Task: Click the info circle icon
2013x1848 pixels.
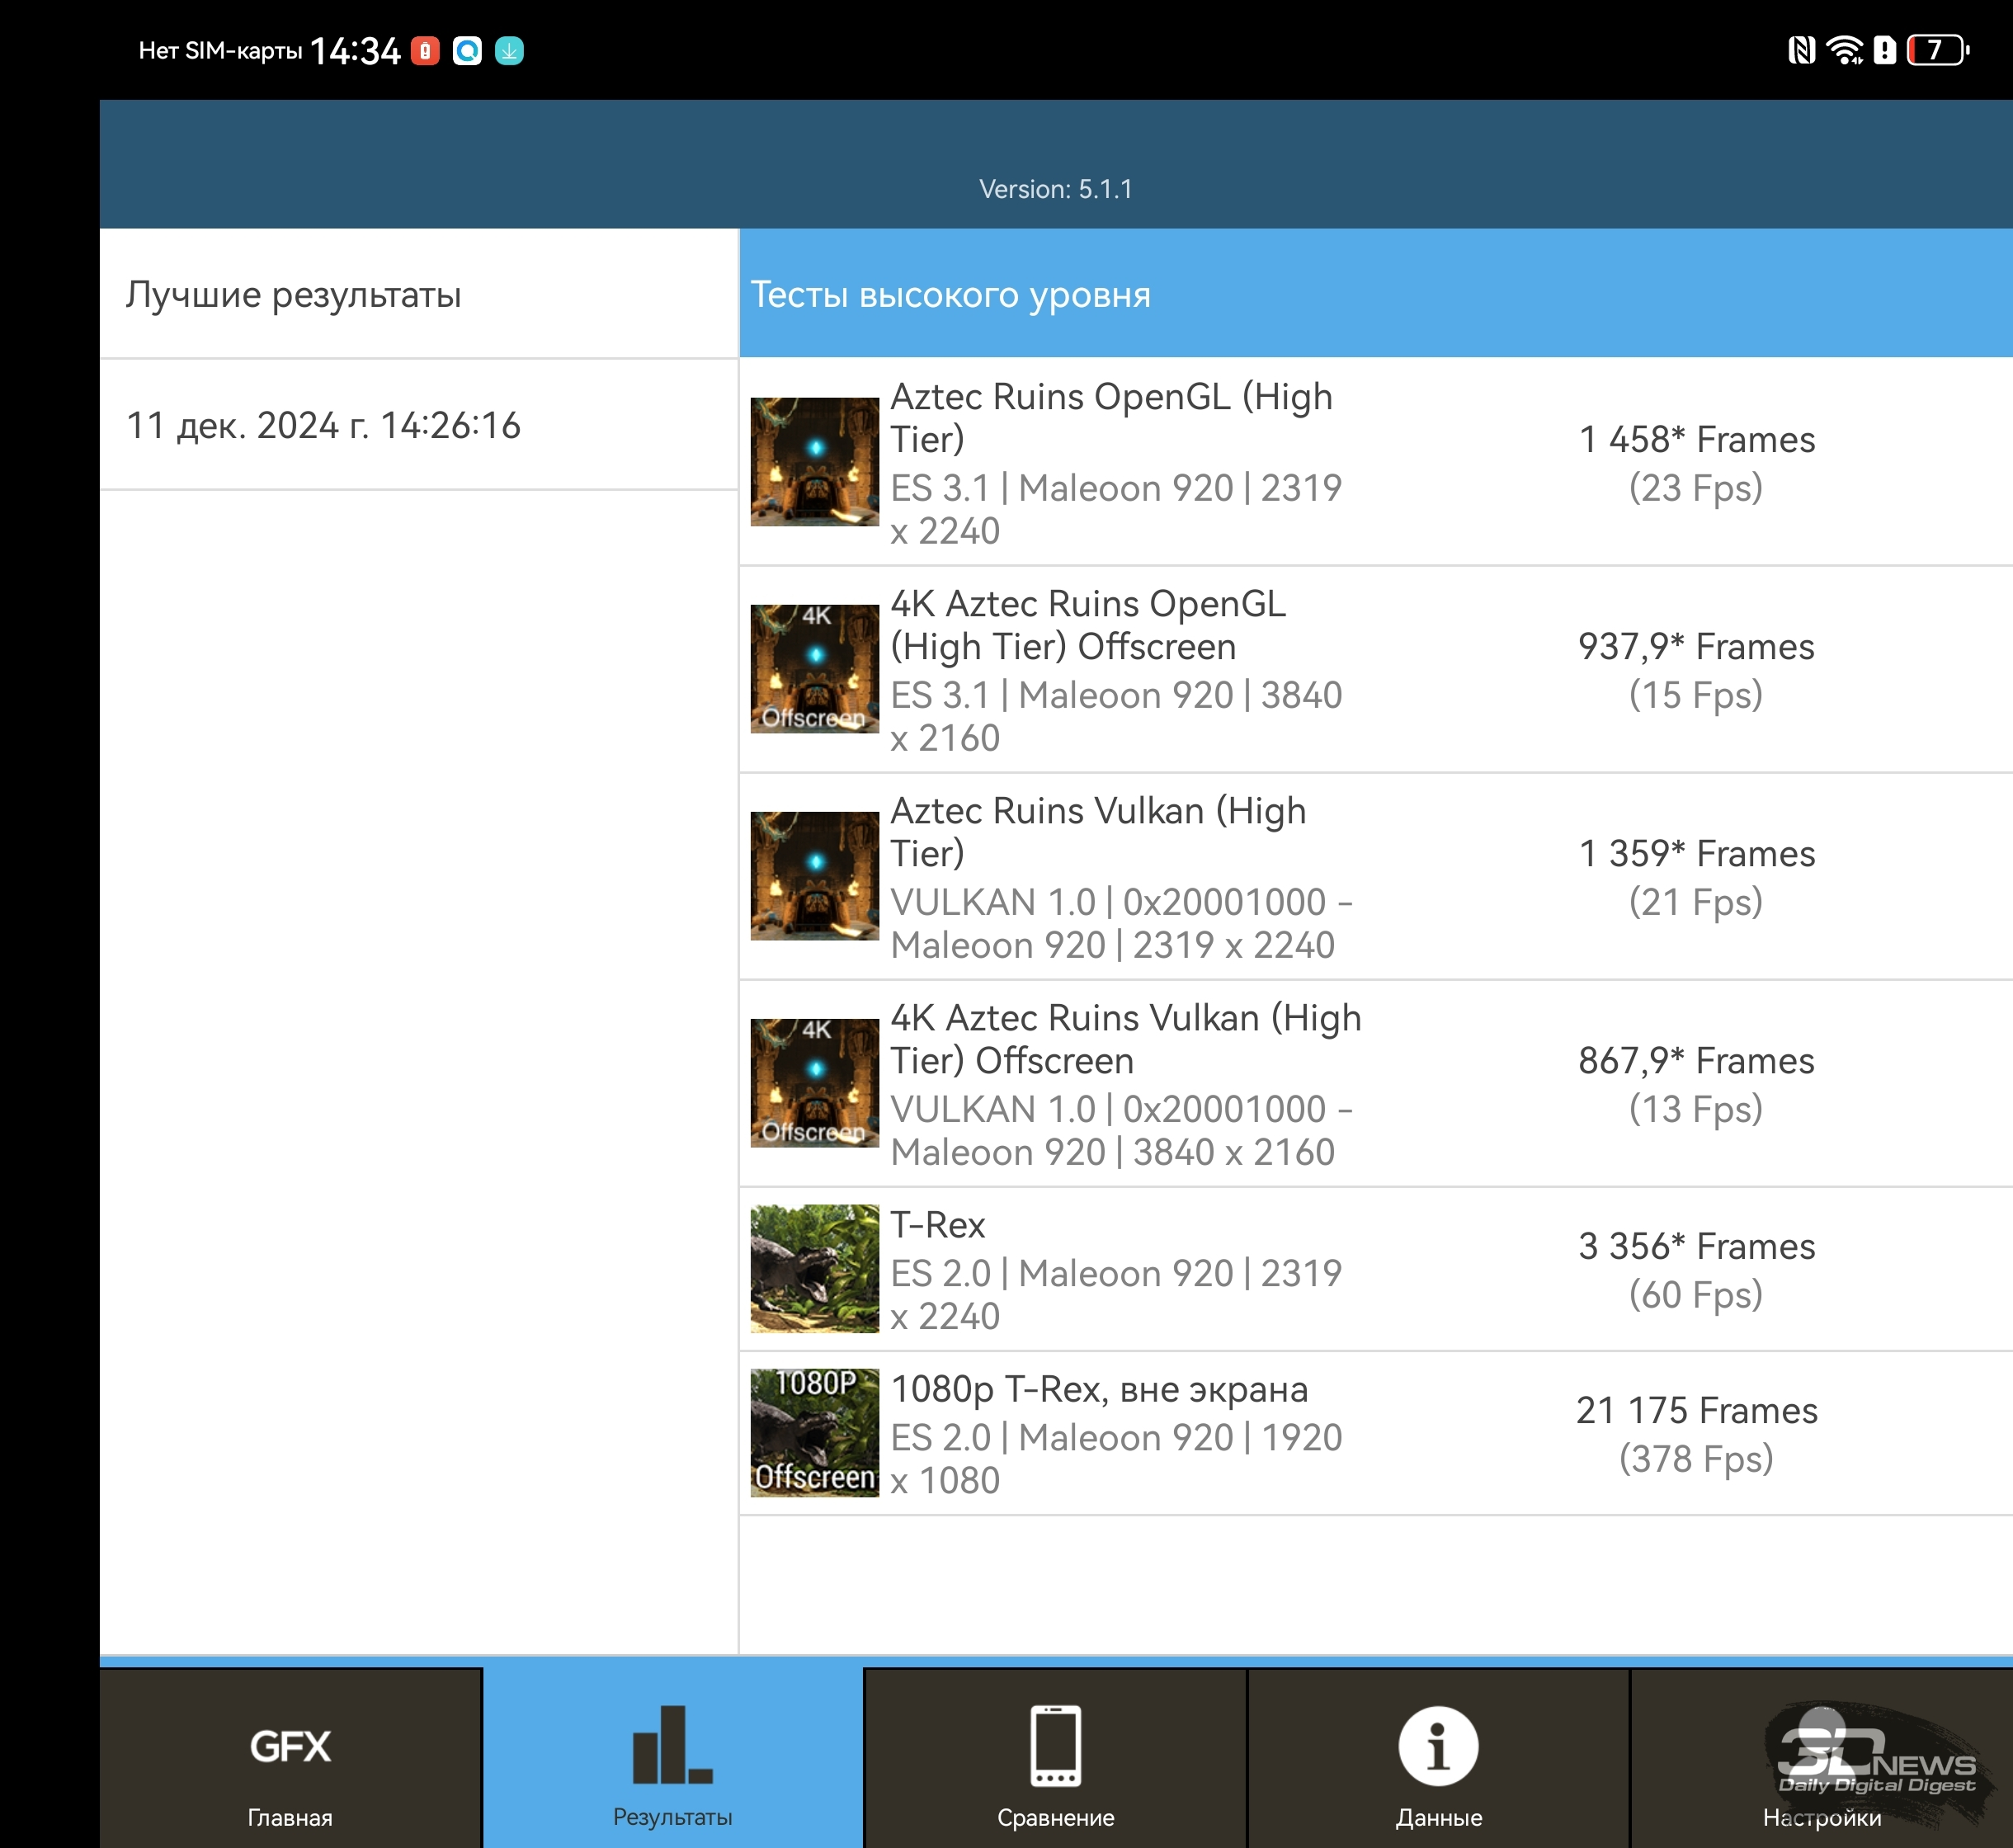Action: pos(1438,1746)
